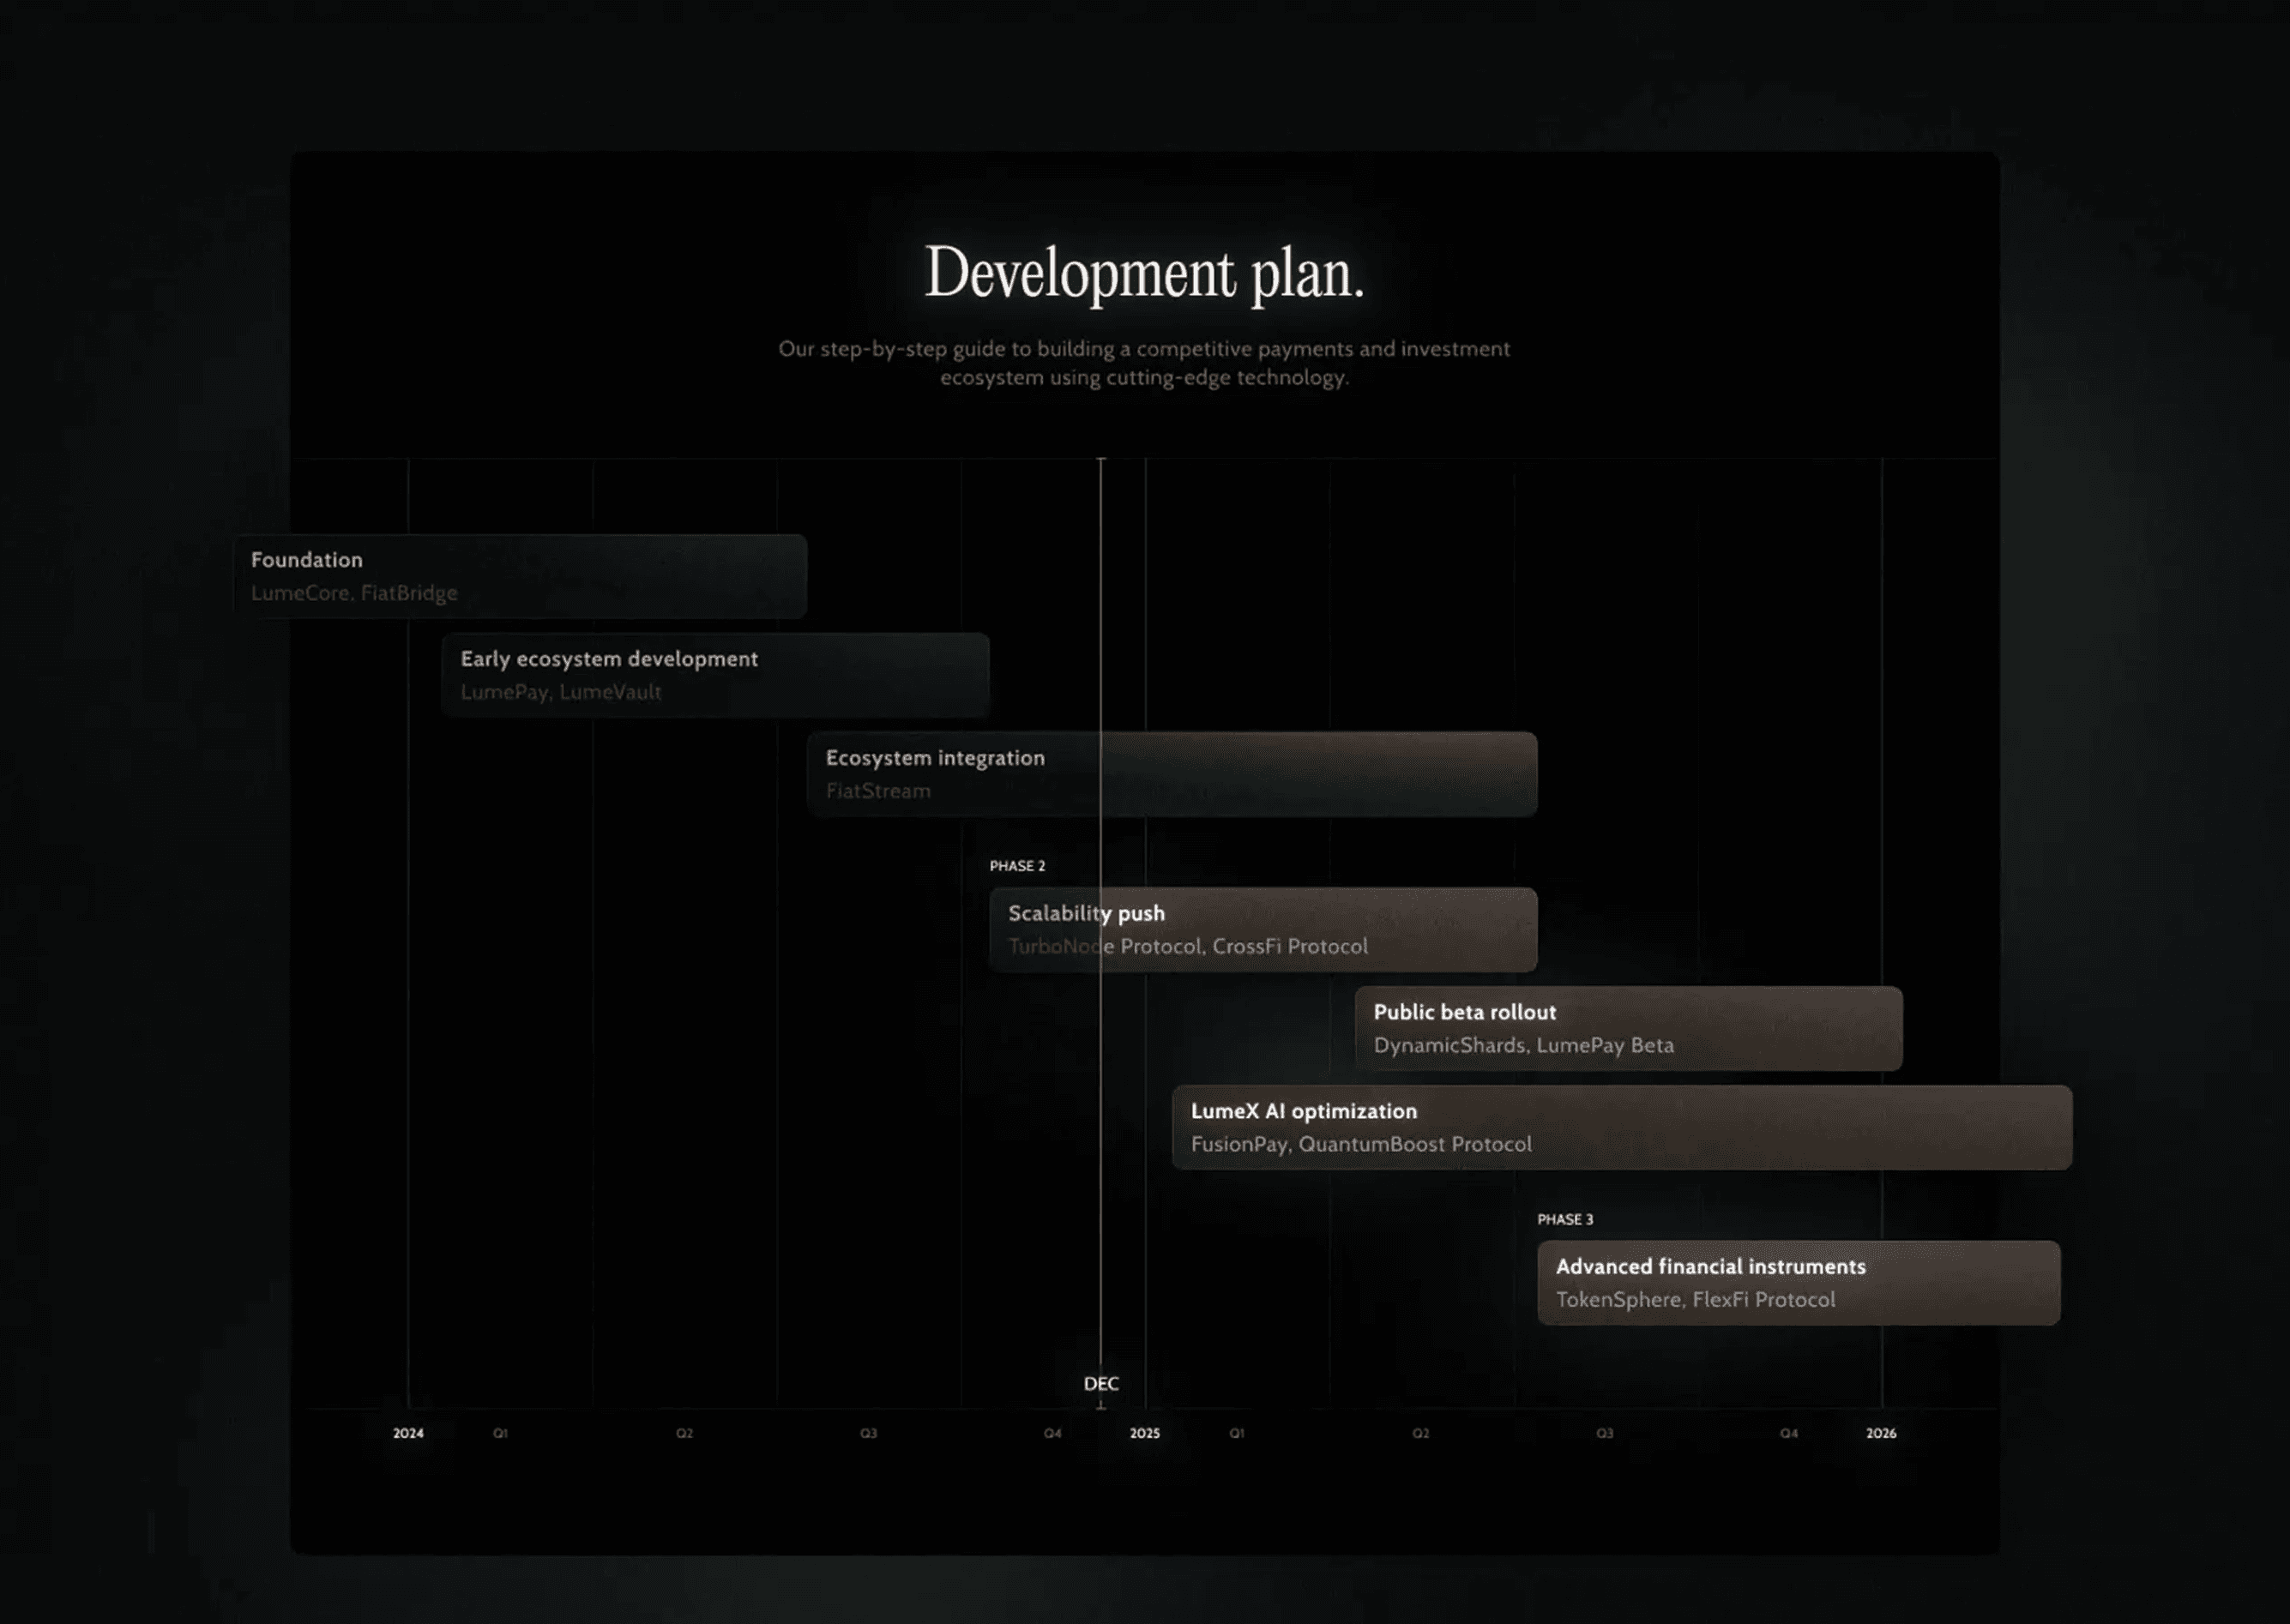This screenshot has height=1624, width=2290.
Task: Select the Early ecosystem development bar
Action: pyautogui.click(x=715, y=675)
